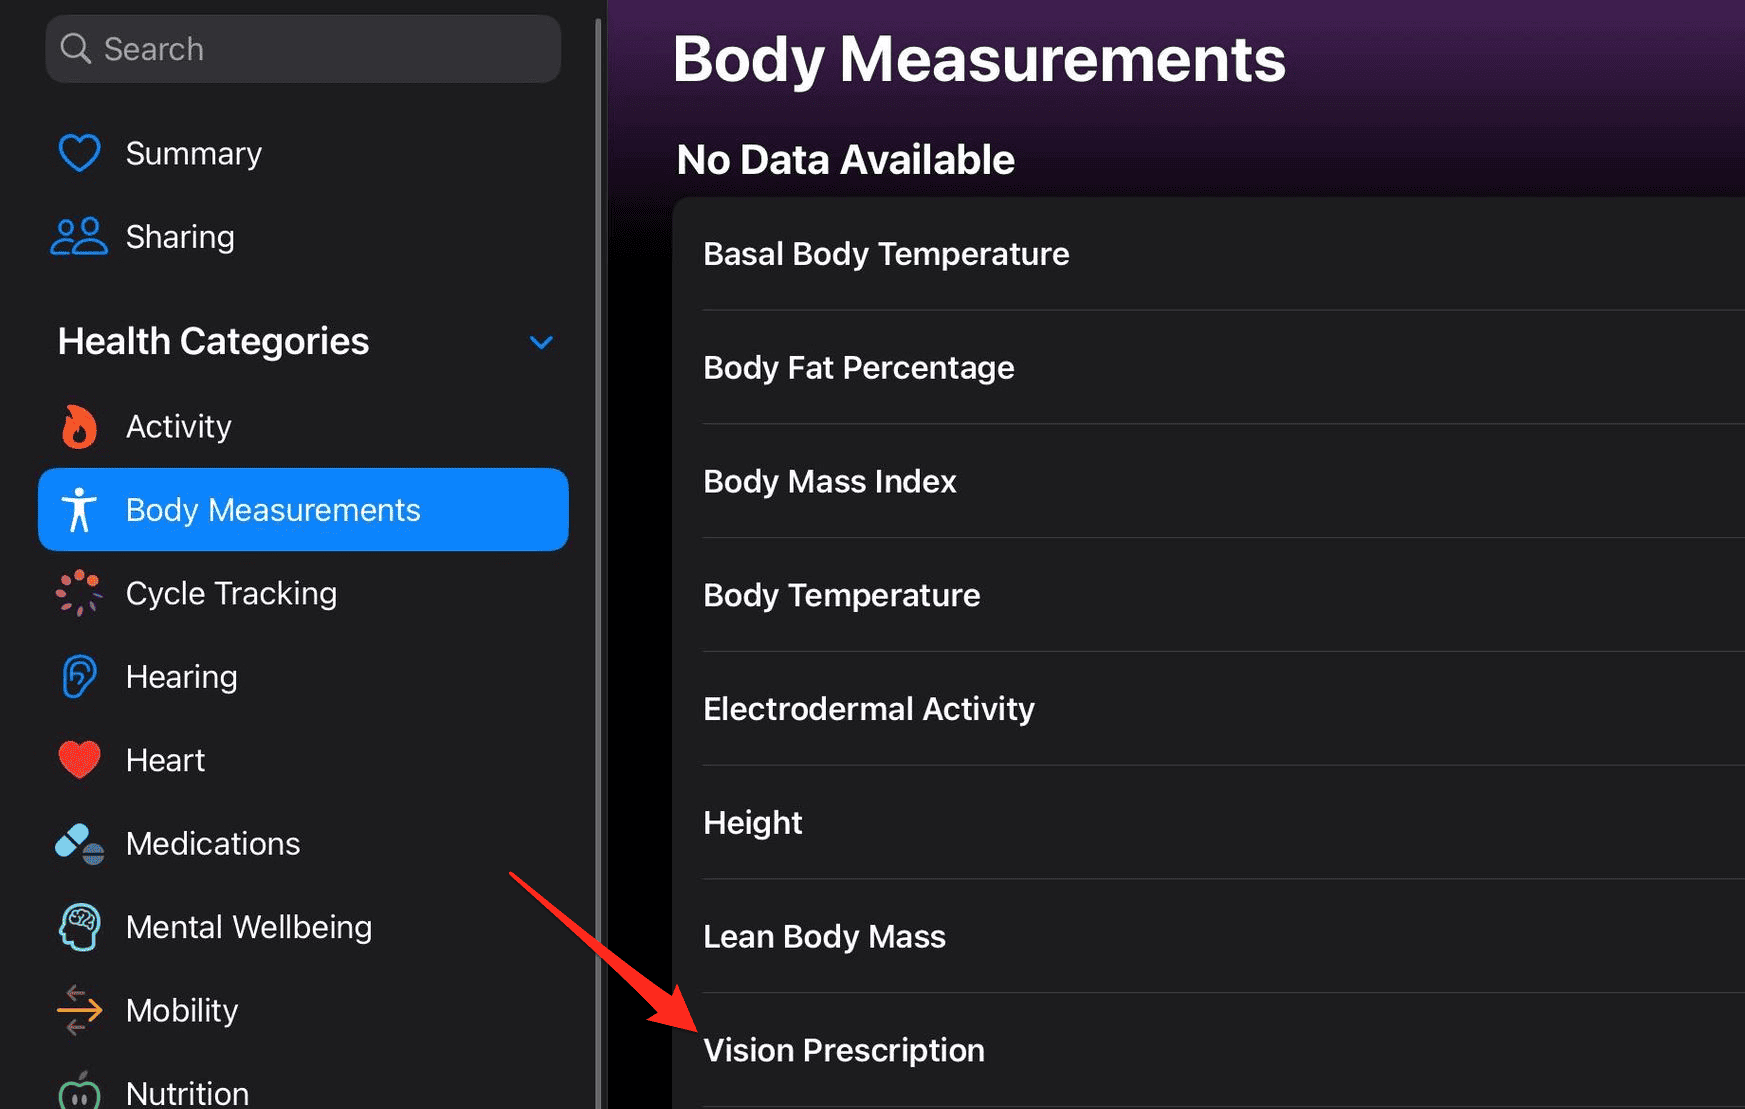This screenshot has height=1109, width=1745.
Task: Open the Nutrition category
Action: (x=187, y=1093)
